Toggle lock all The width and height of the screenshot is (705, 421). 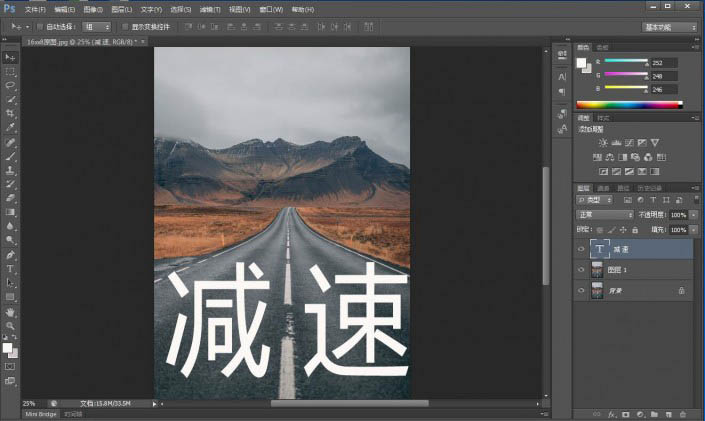(635, 230)
